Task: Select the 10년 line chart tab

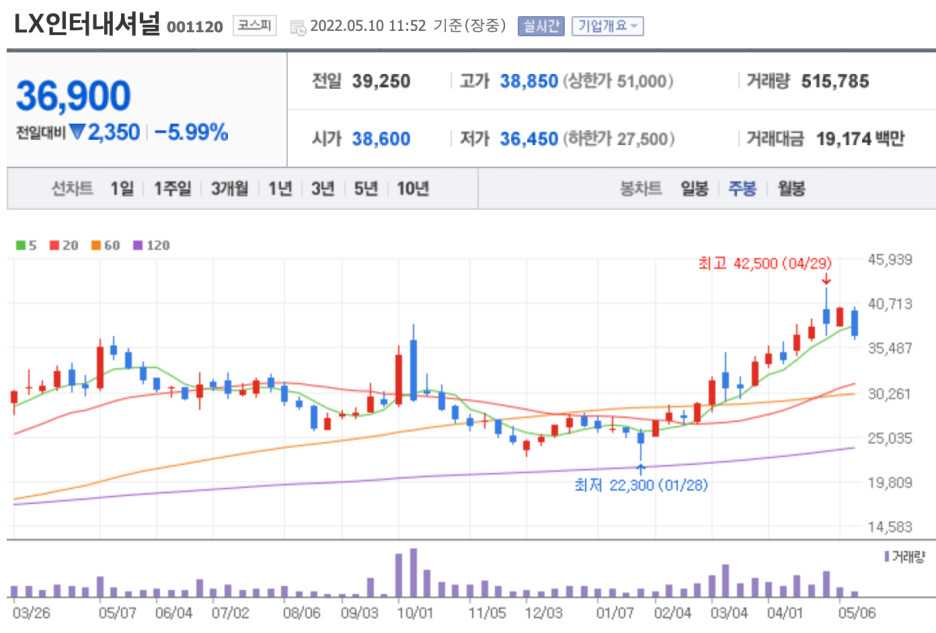Action: pyautogui.click(x=413, y=189)
